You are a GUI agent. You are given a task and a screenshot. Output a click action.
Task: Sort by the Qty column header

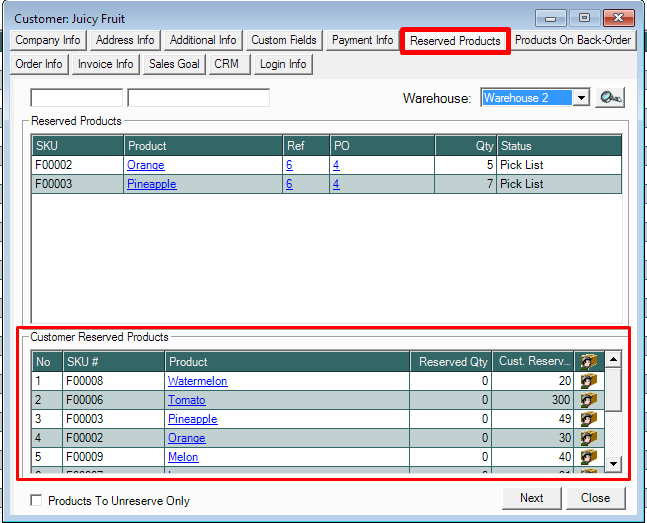pos(465,146)
